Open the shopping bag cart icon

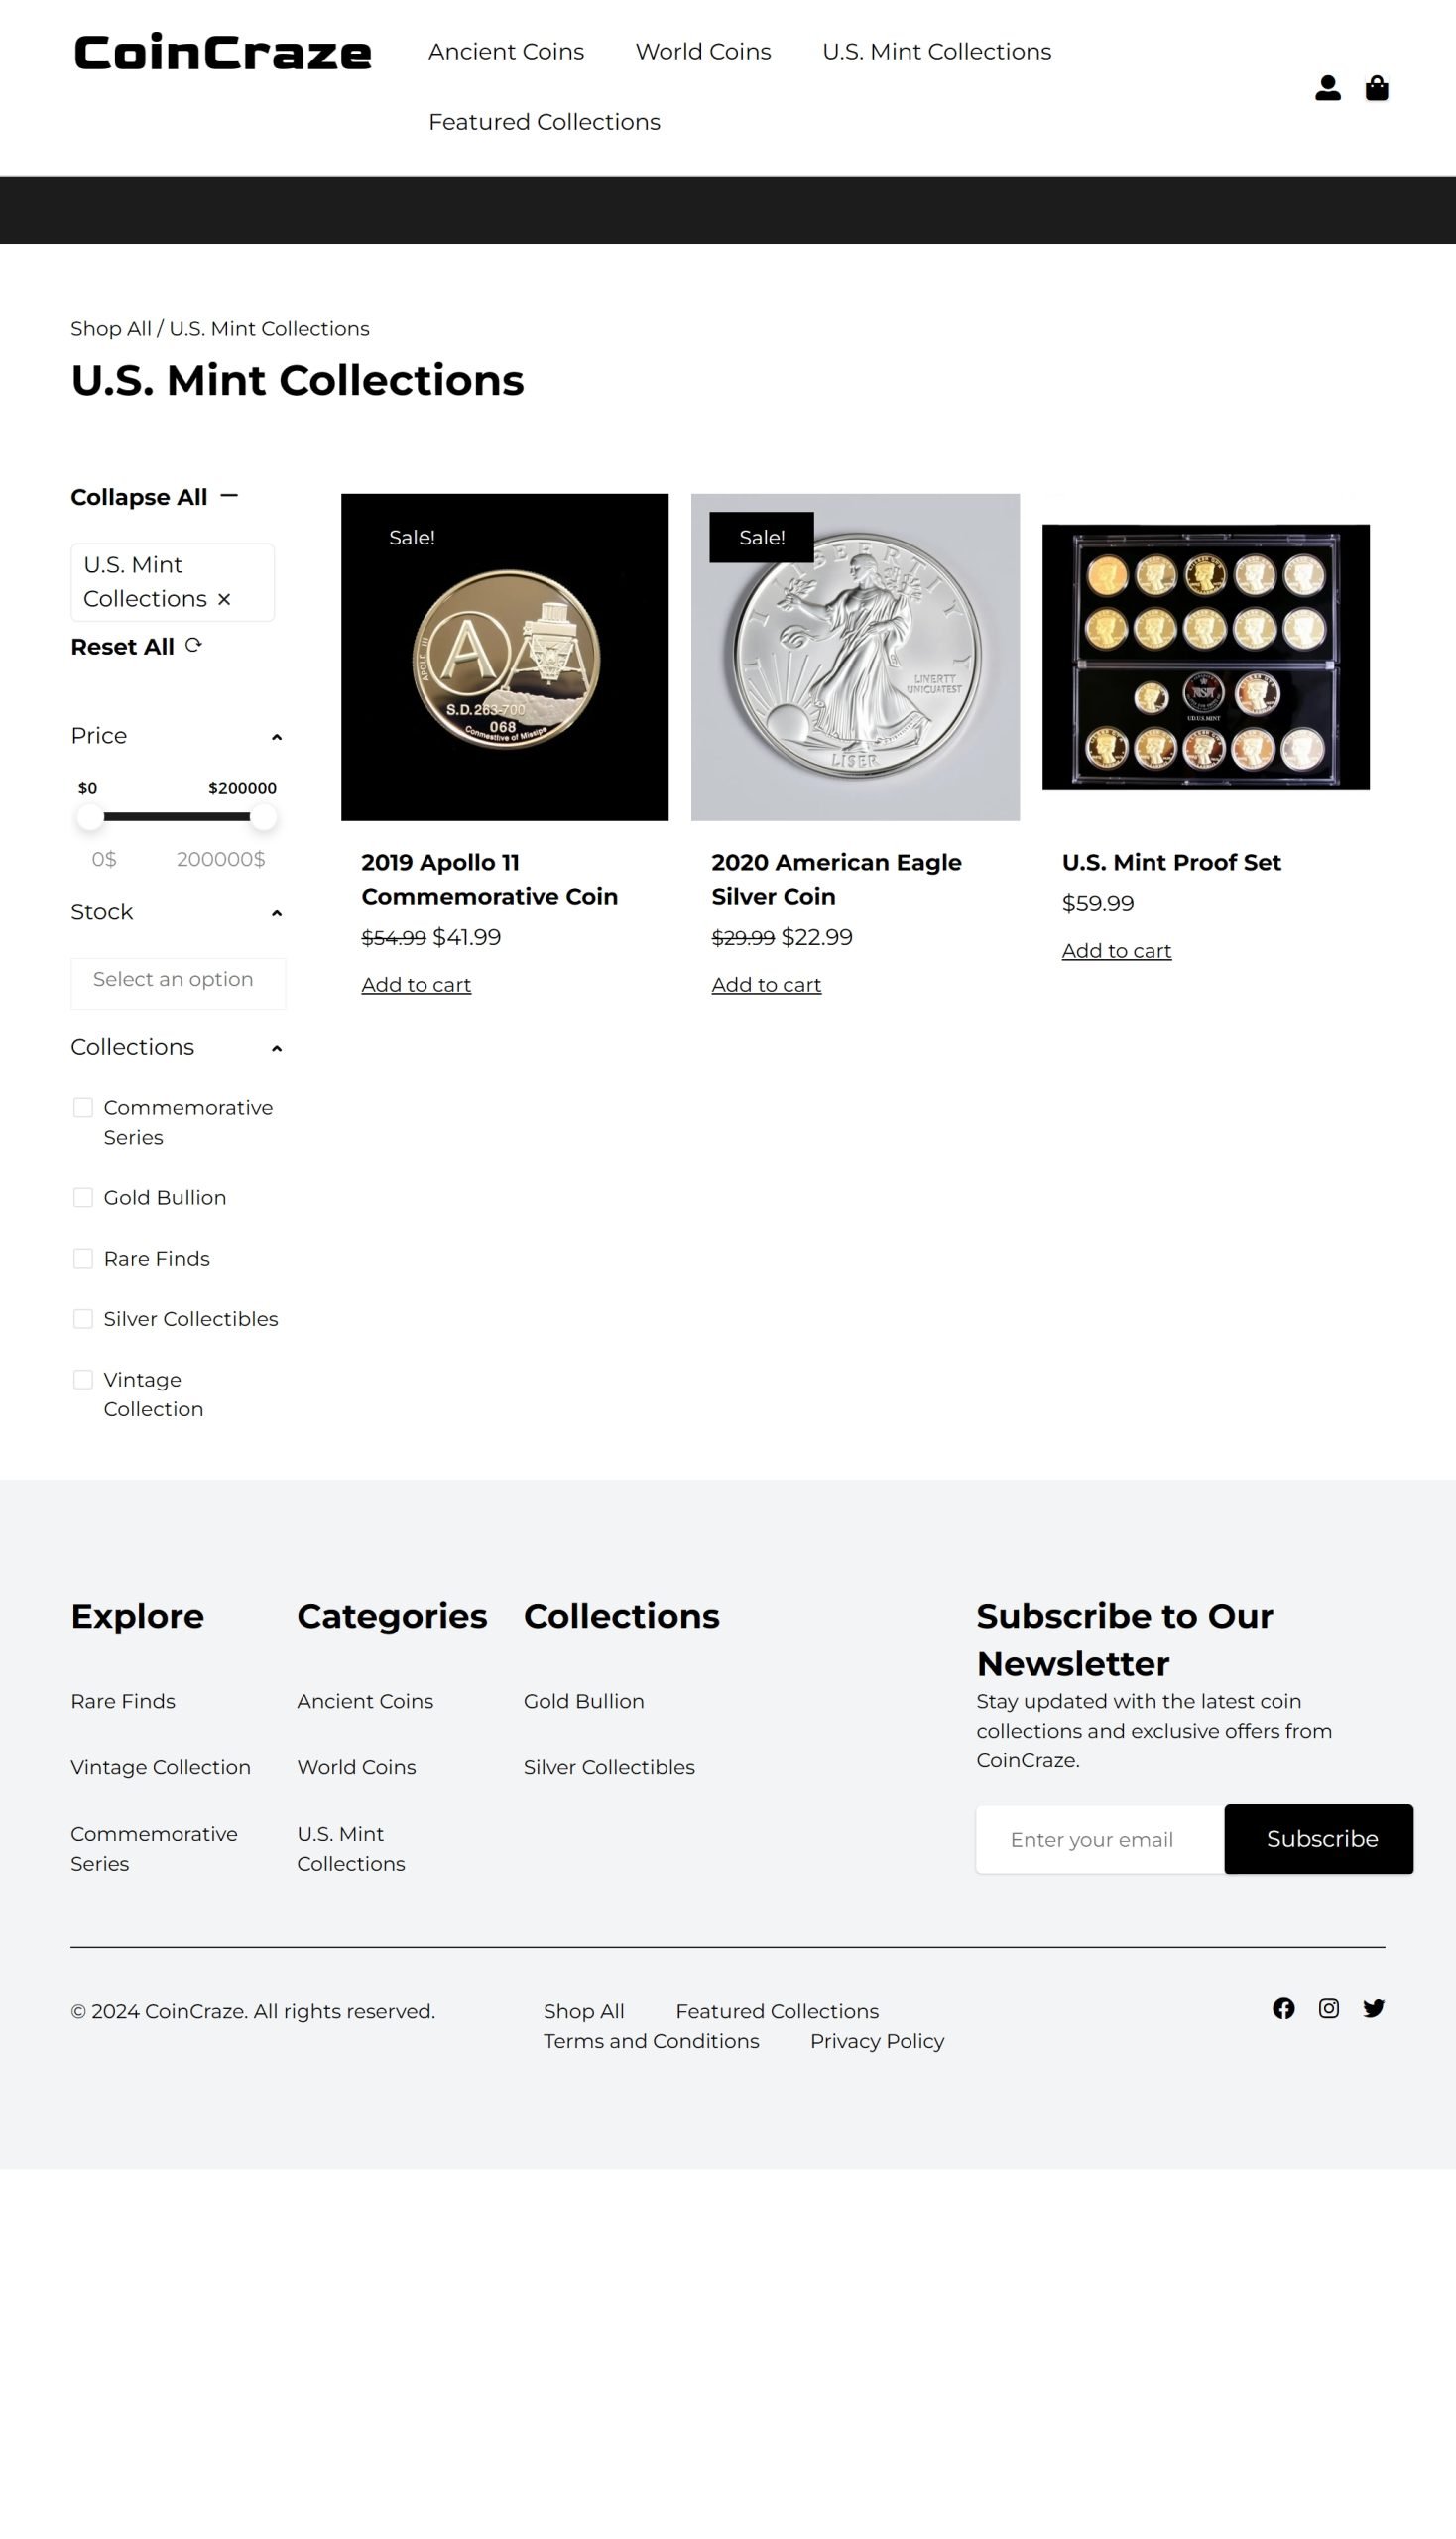tap(1376, 88)
